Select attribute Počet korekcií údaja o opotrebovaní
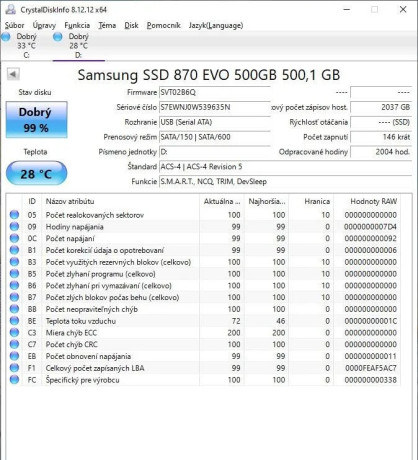This screenshot has width=418, height=460. tap(105, 250)
